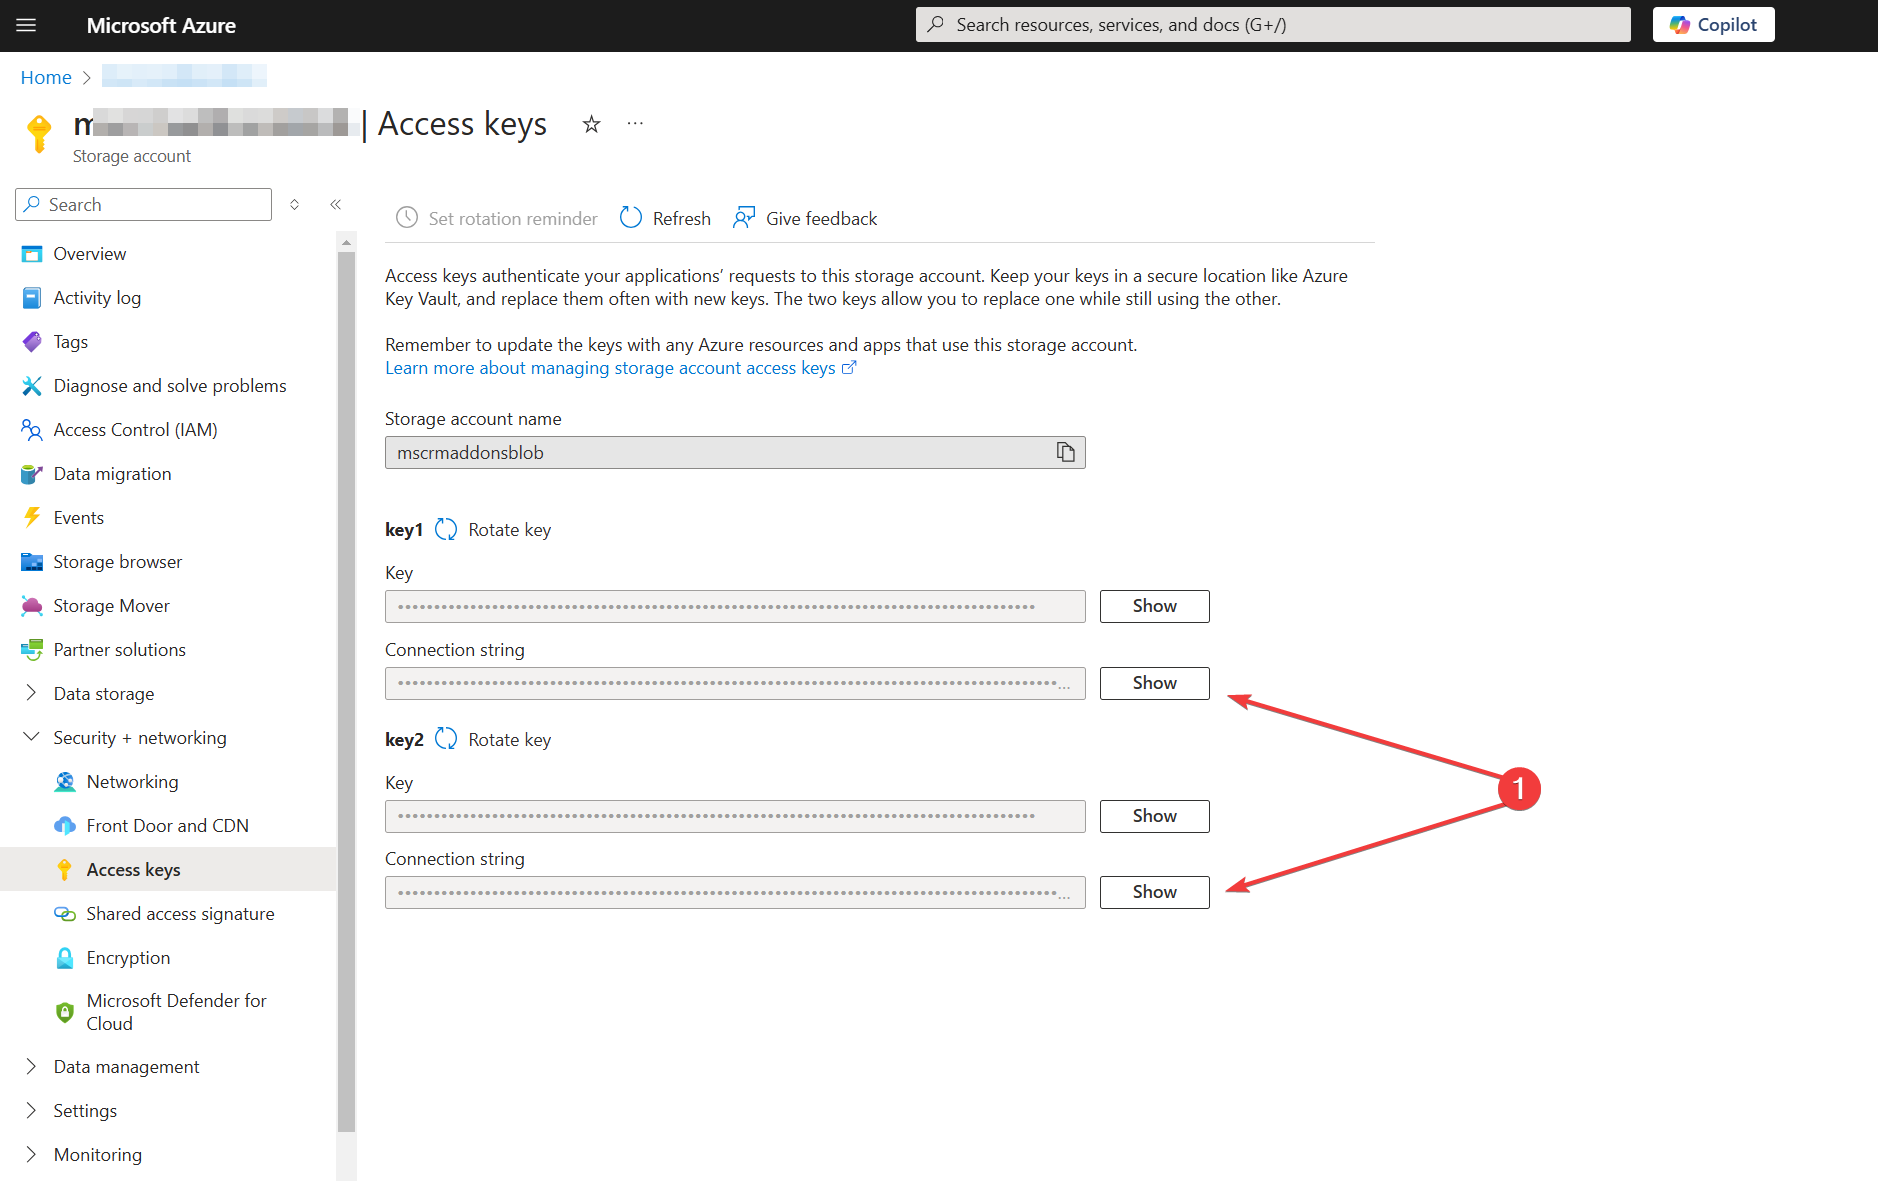
Task: Click the Access Control (IAM) icon
Action: tap(32, 430)
